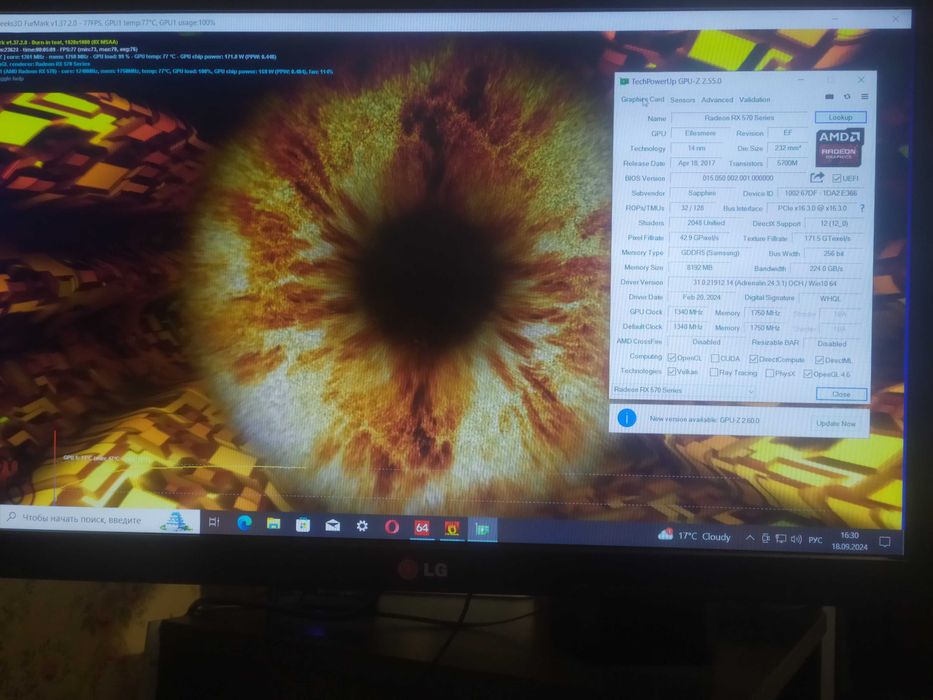Switch to FurMark taskbar icon

(x=452, y=528)
